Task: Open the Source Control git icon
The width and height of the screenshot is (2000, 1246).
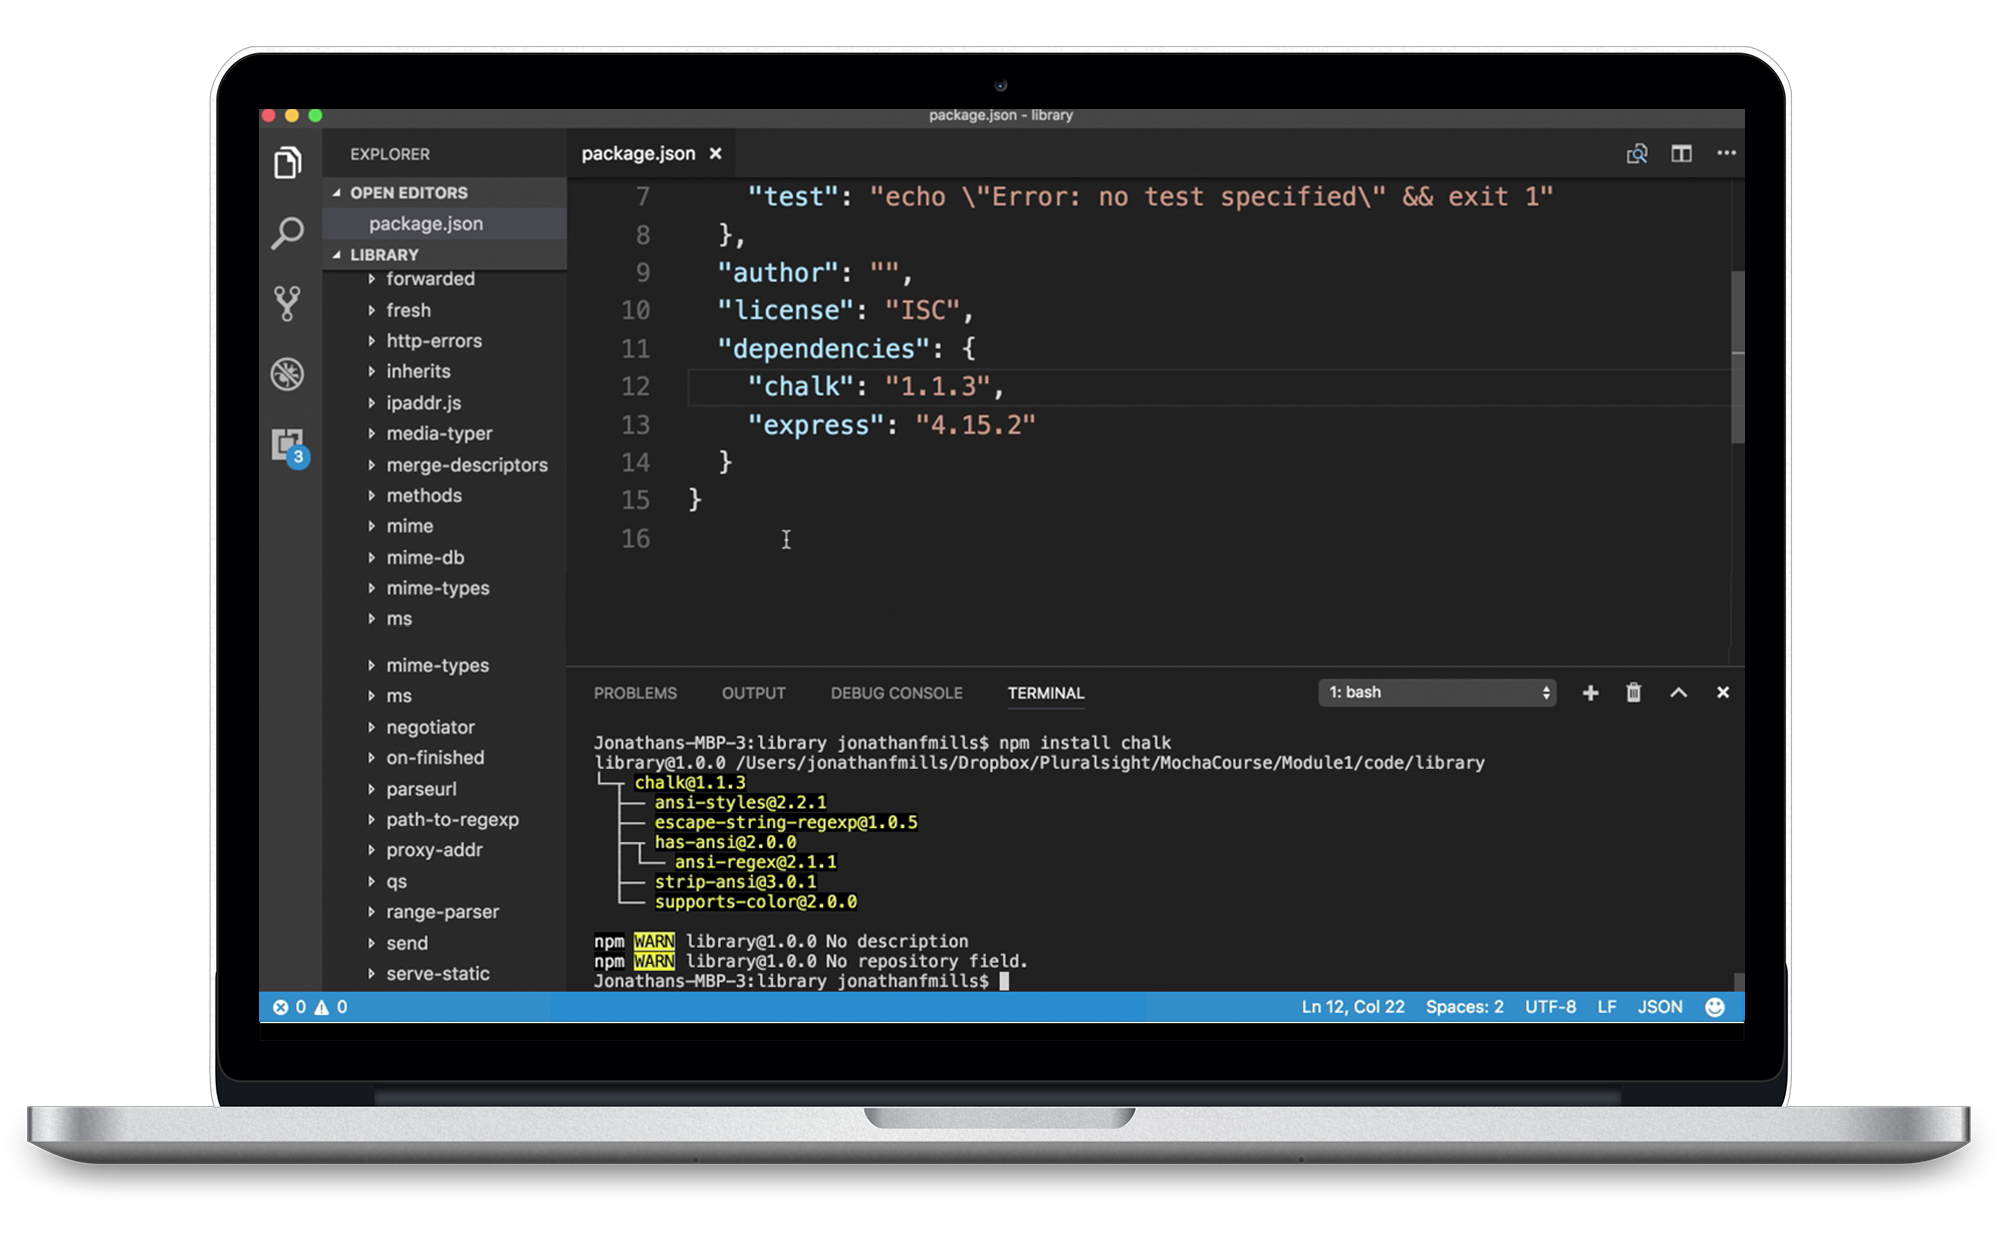Action: point(288,303)
